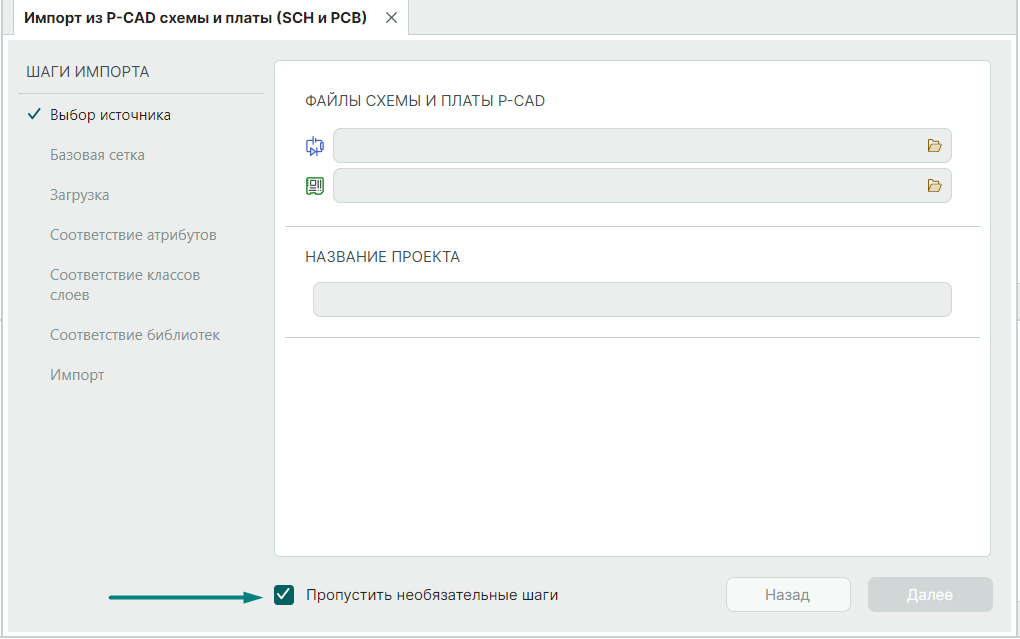Viewport: 1020px width, 639px height.
Task: Select the 'Загрузка' step
Action: (x=79, y=195)
